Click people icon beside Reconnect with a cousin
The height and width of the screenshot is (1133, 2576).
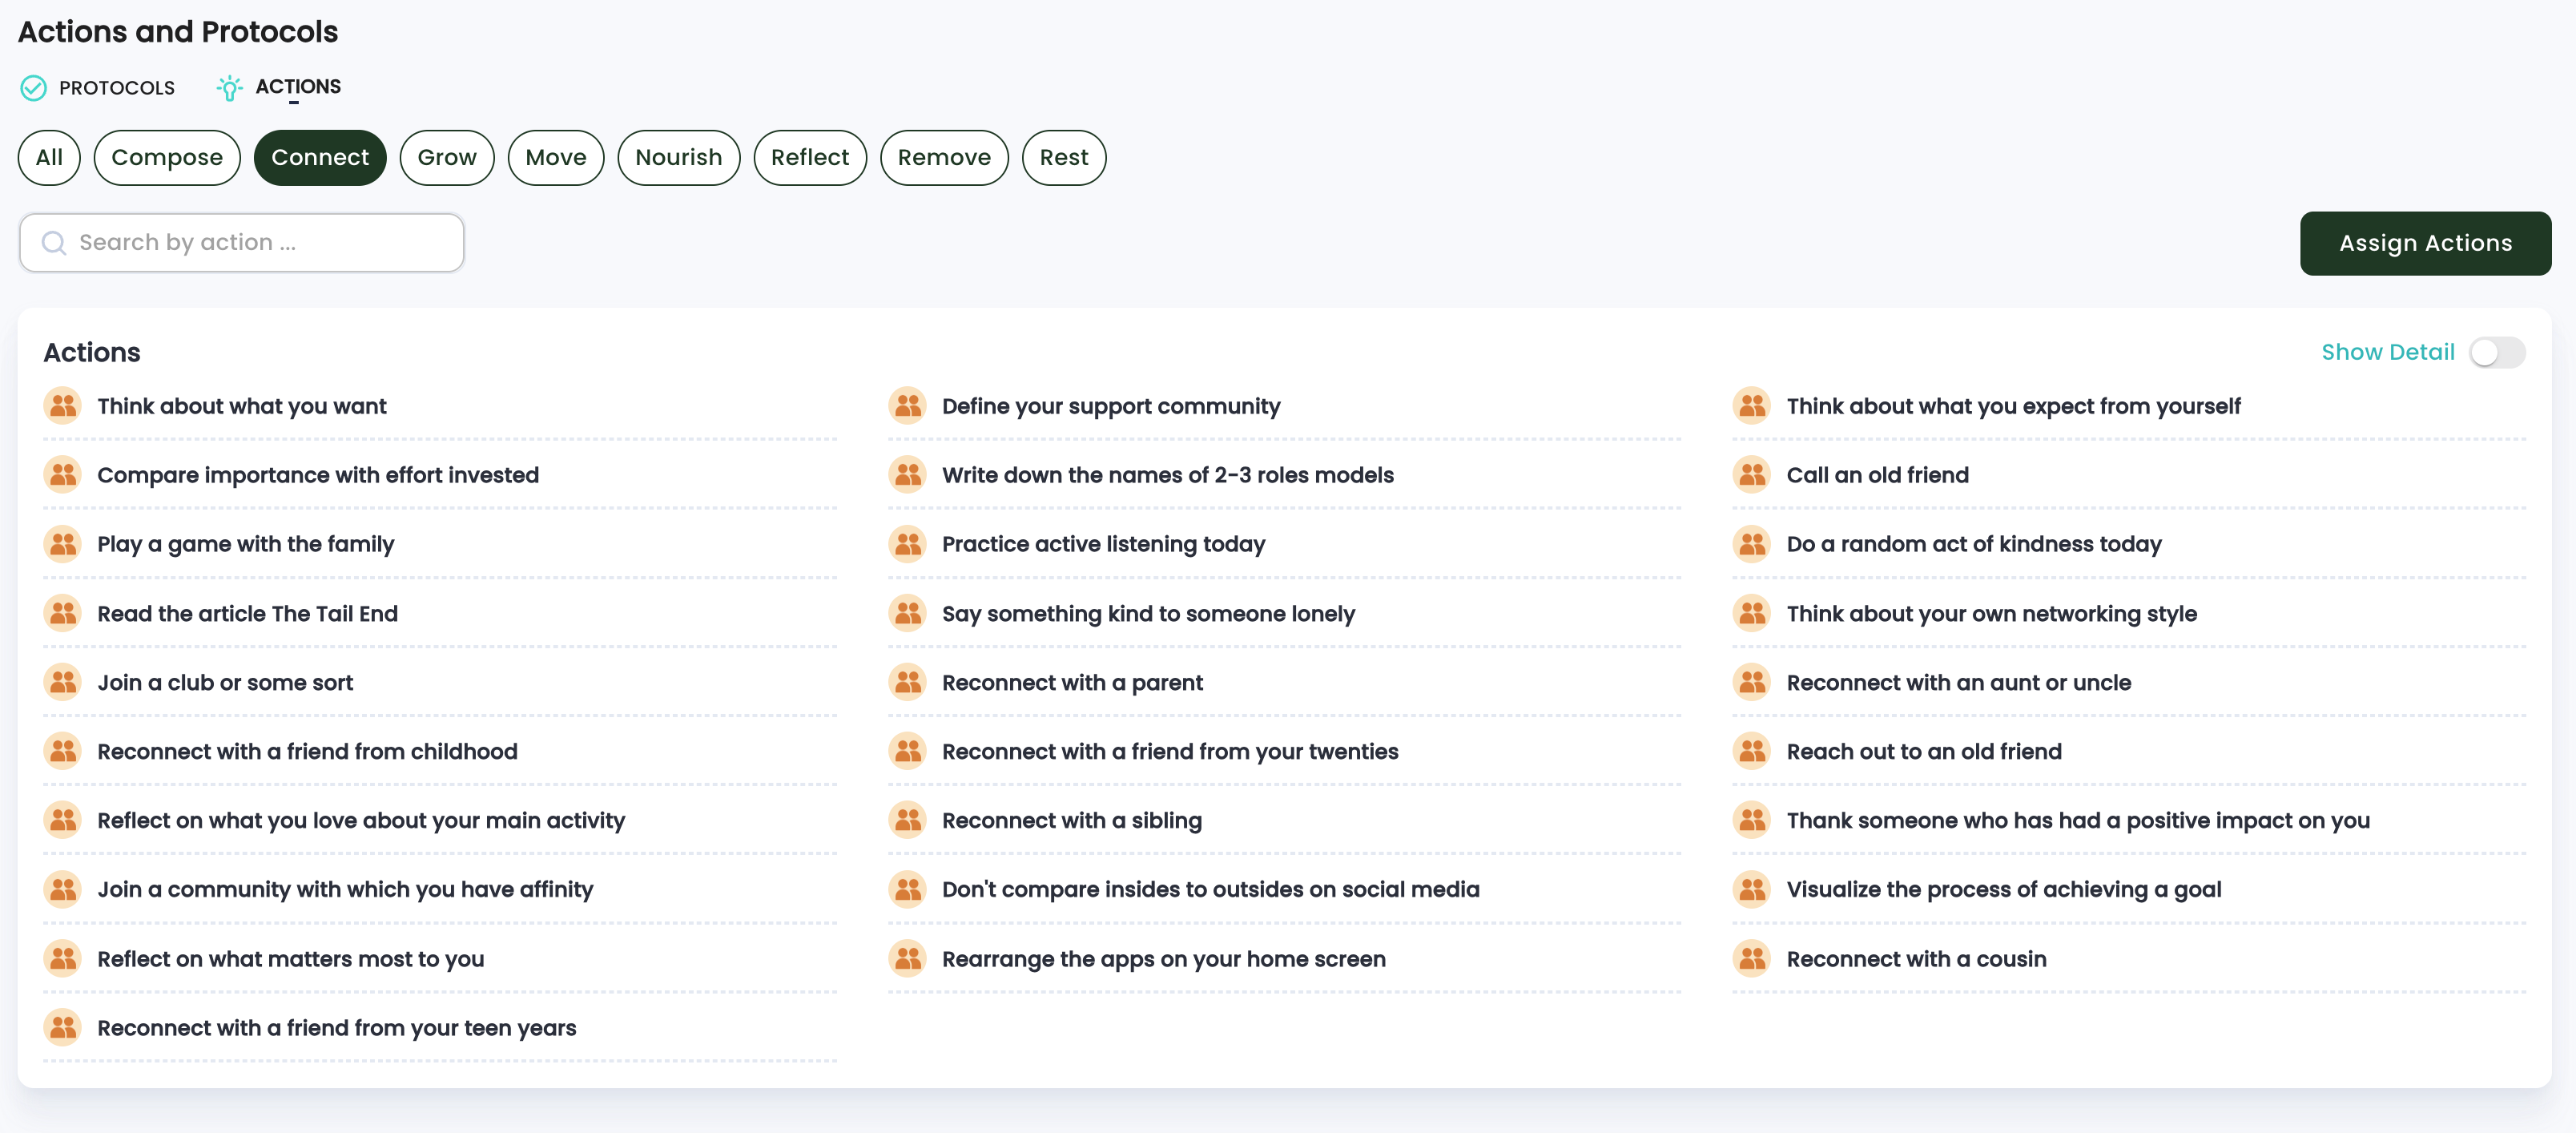tap(1752, 958)
